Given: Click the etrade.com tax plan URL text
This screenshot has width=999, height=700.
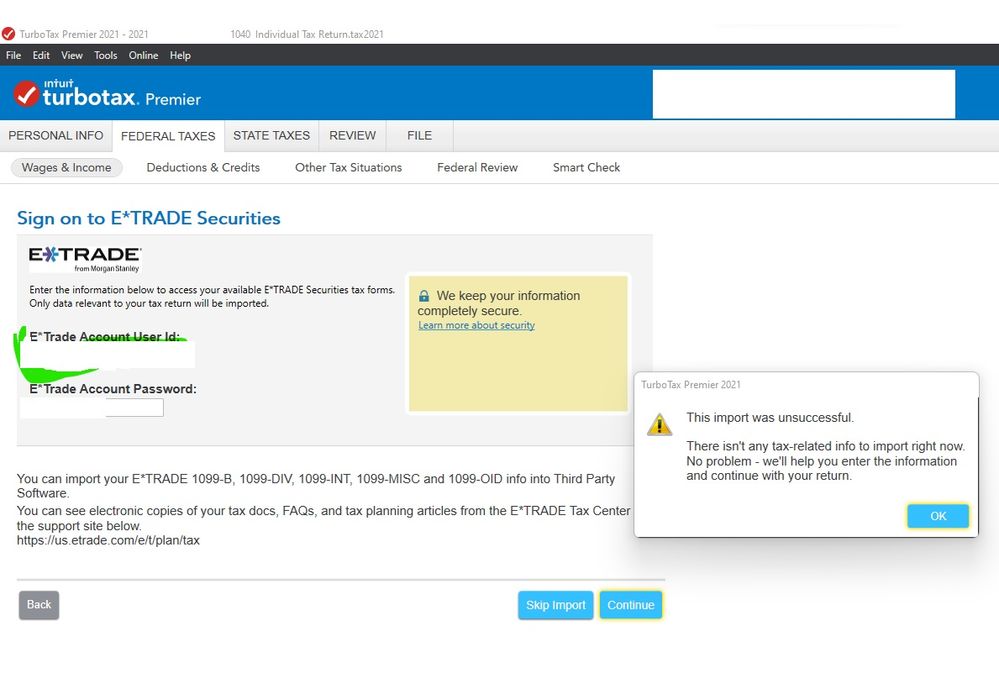Looking at the screenshot, I should pyautogui.click(x=108, y=540).
